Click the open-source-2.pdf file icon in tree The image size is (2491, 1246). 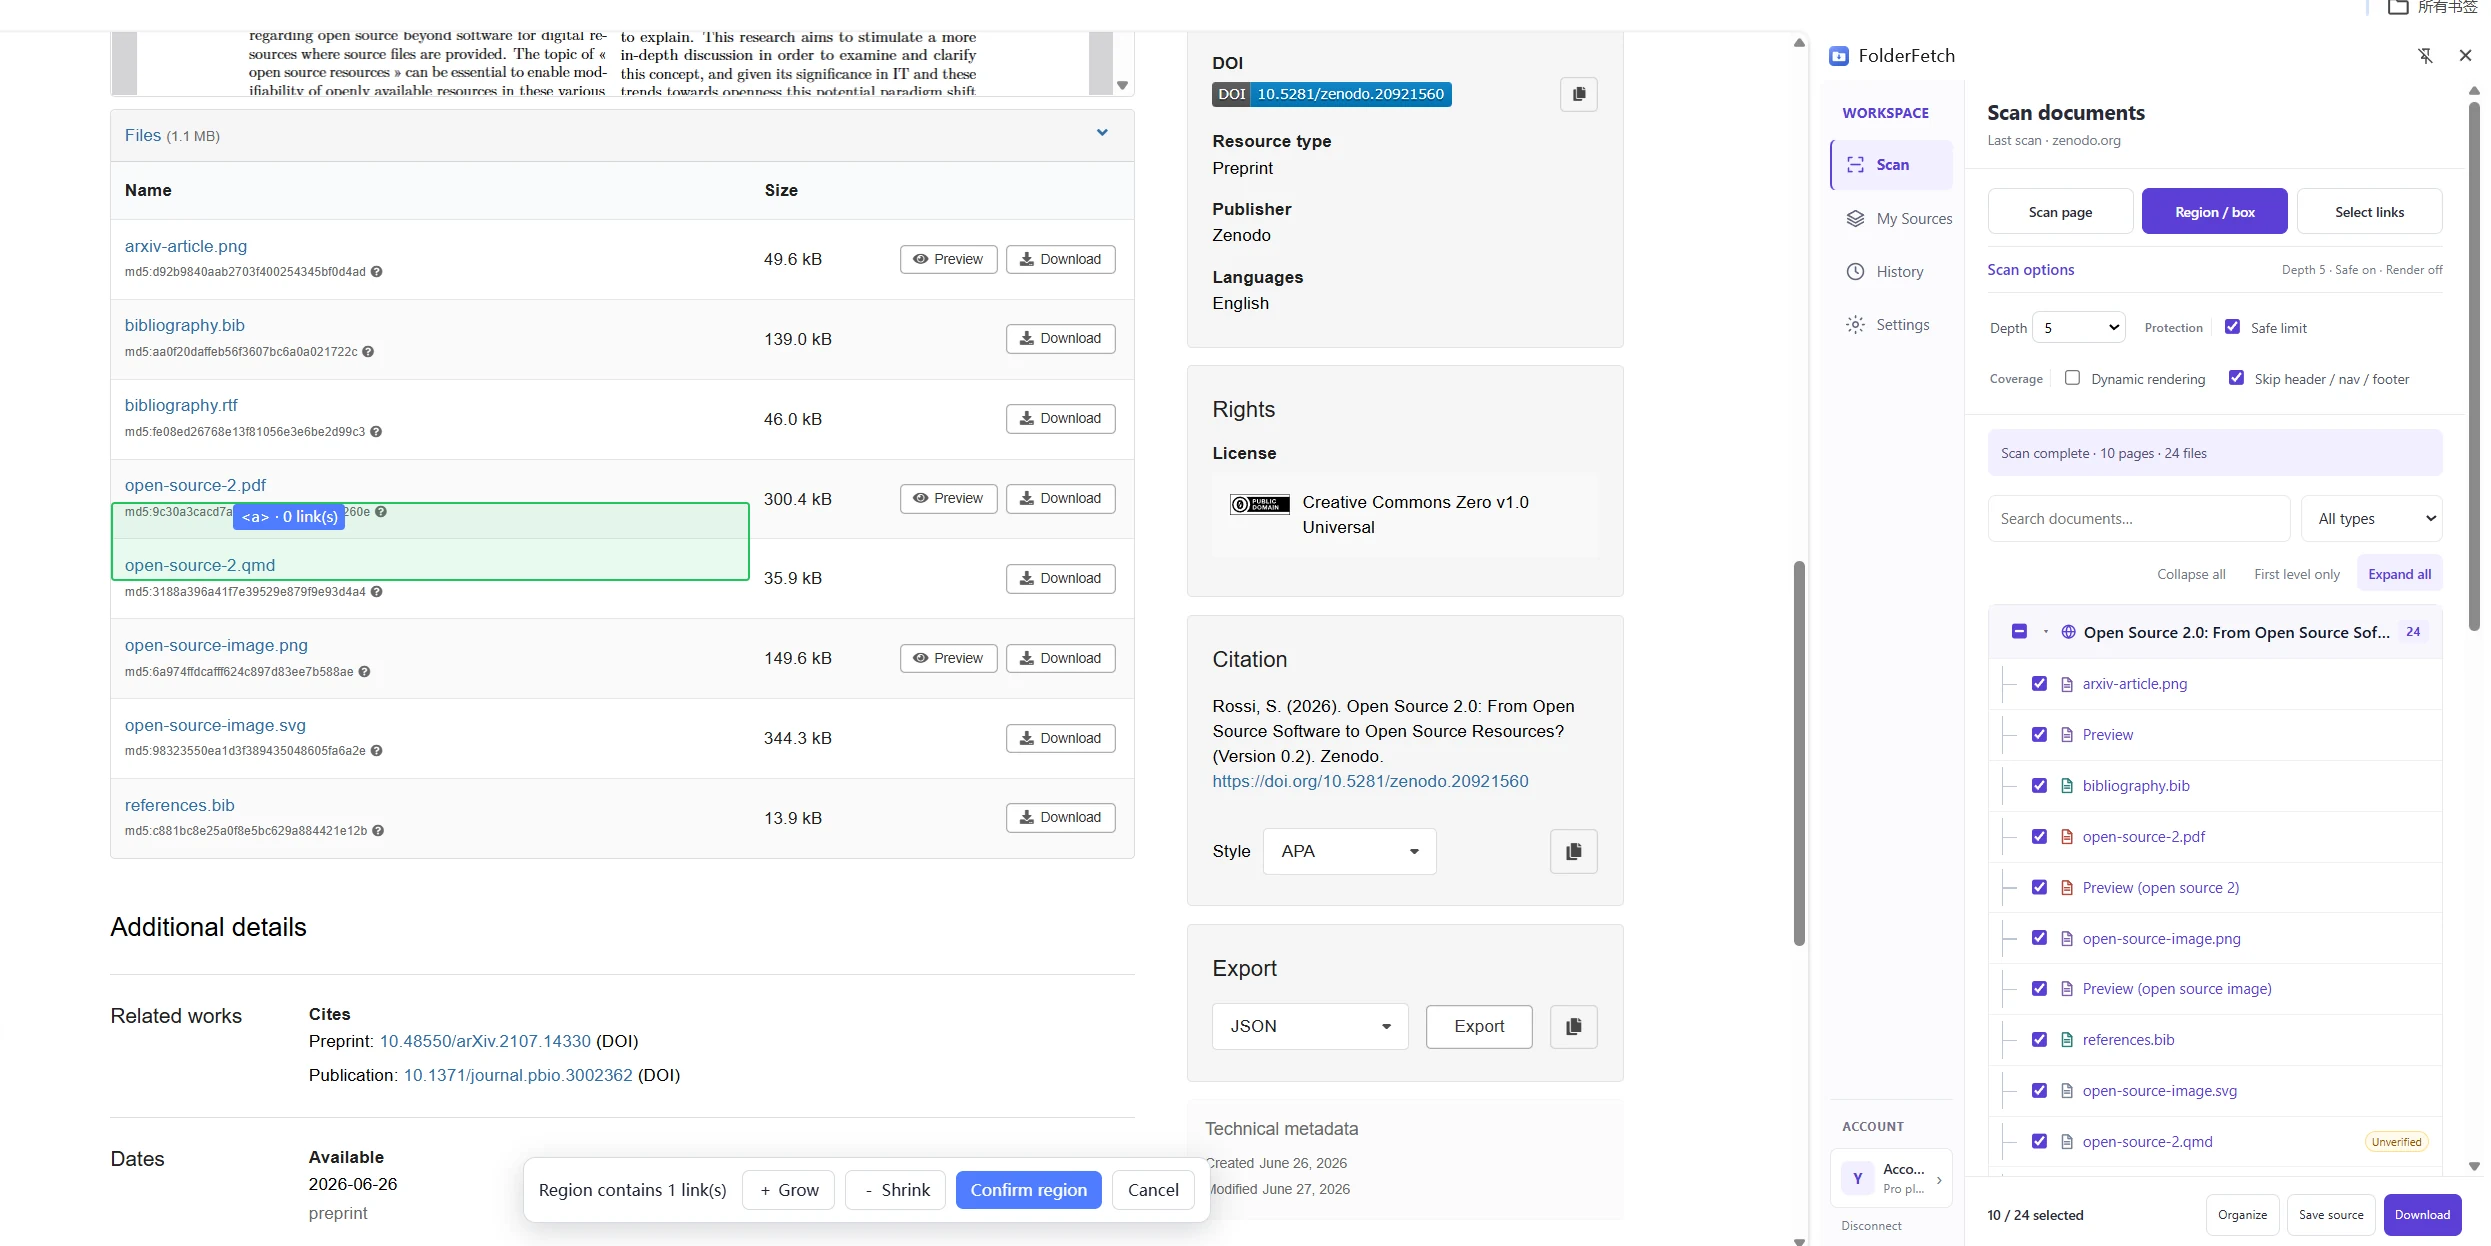(x=2067, y=837)
